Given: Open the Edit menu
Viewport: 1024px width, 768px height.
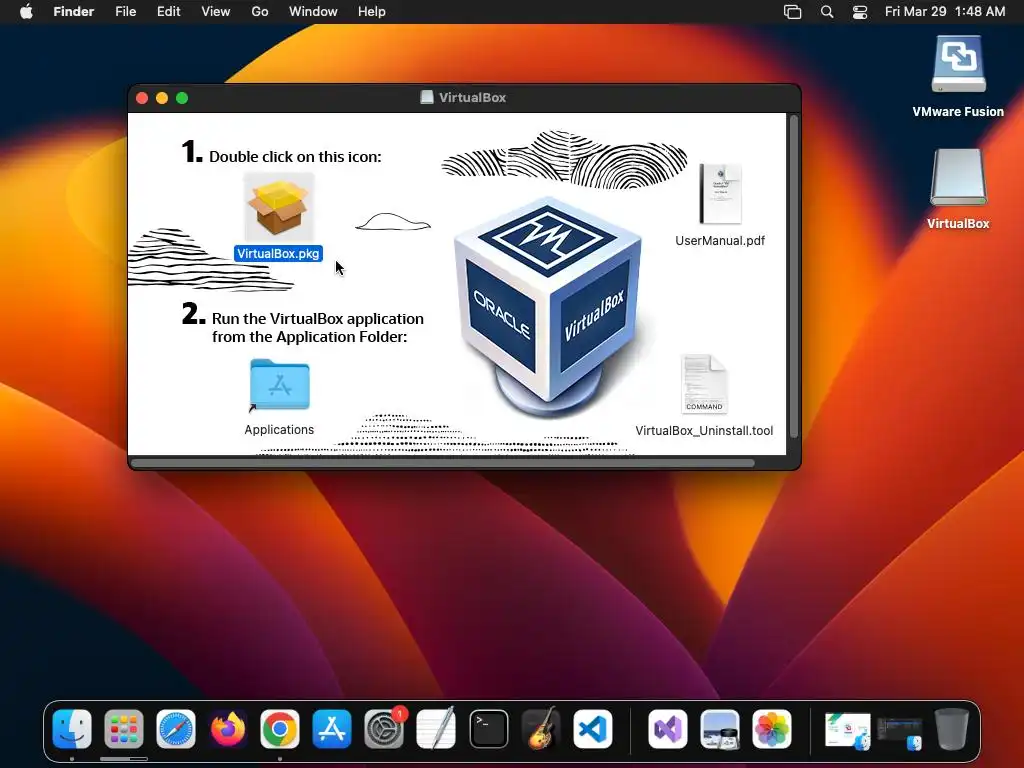Looking at the screenshot, I should [x=168, y=12].
